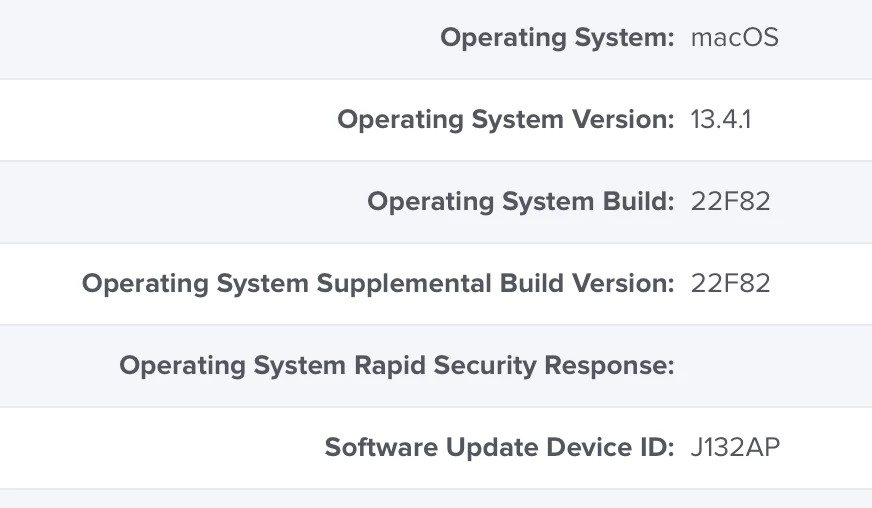Select the macOS value text
The height and width of the screenshot is (508, 872).
point(734,38)
